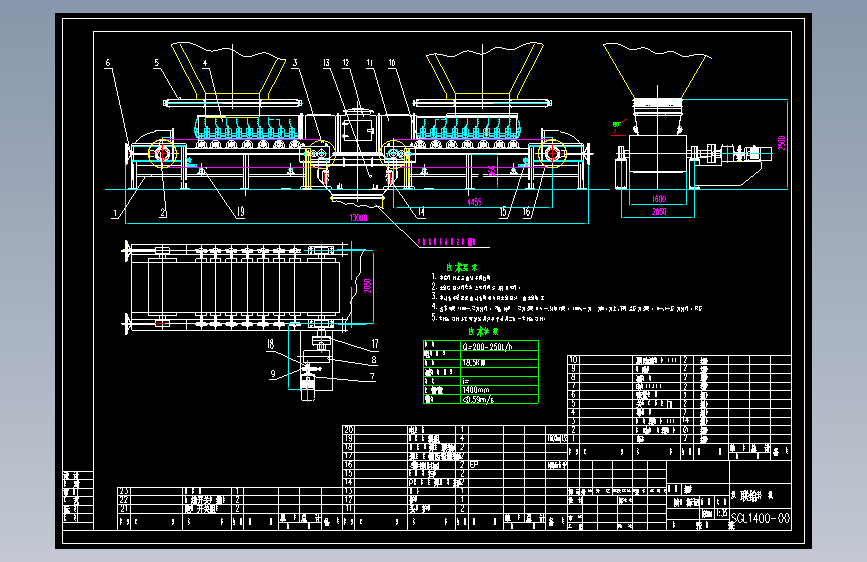Select balloon number 18 in the plan view
The height and width of the screenshot is (562, 867).
click(x=270, y=344)
